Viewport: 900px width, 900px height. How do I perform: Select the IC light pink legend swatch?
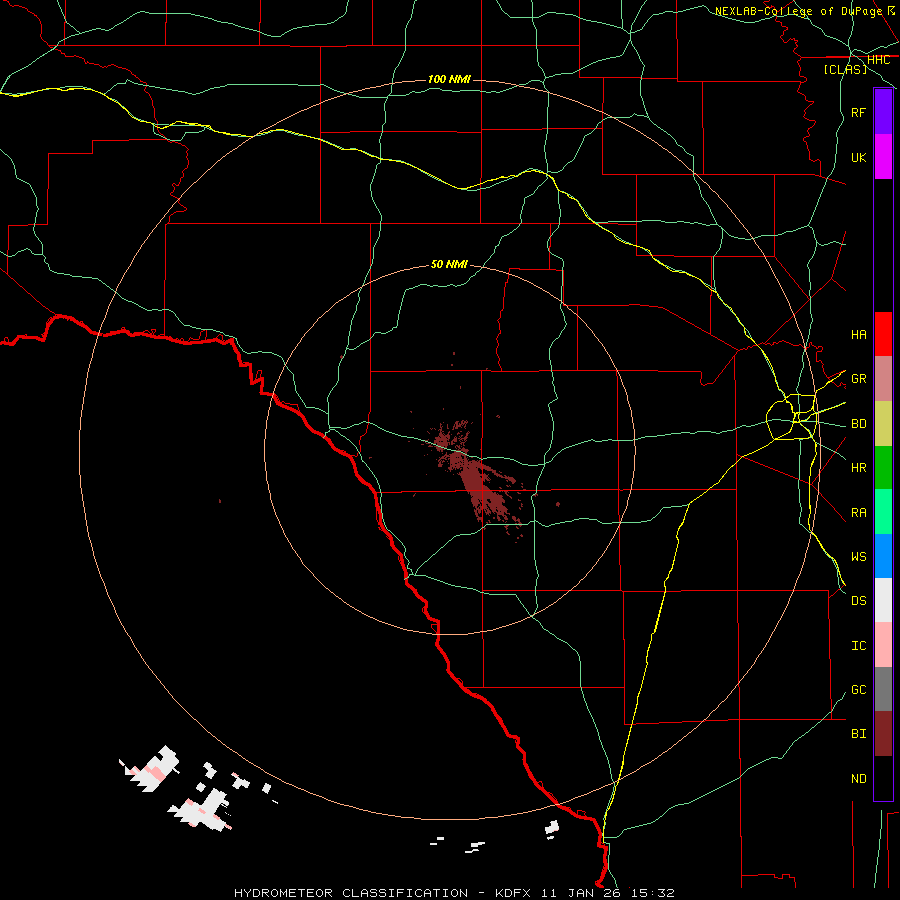883,645
